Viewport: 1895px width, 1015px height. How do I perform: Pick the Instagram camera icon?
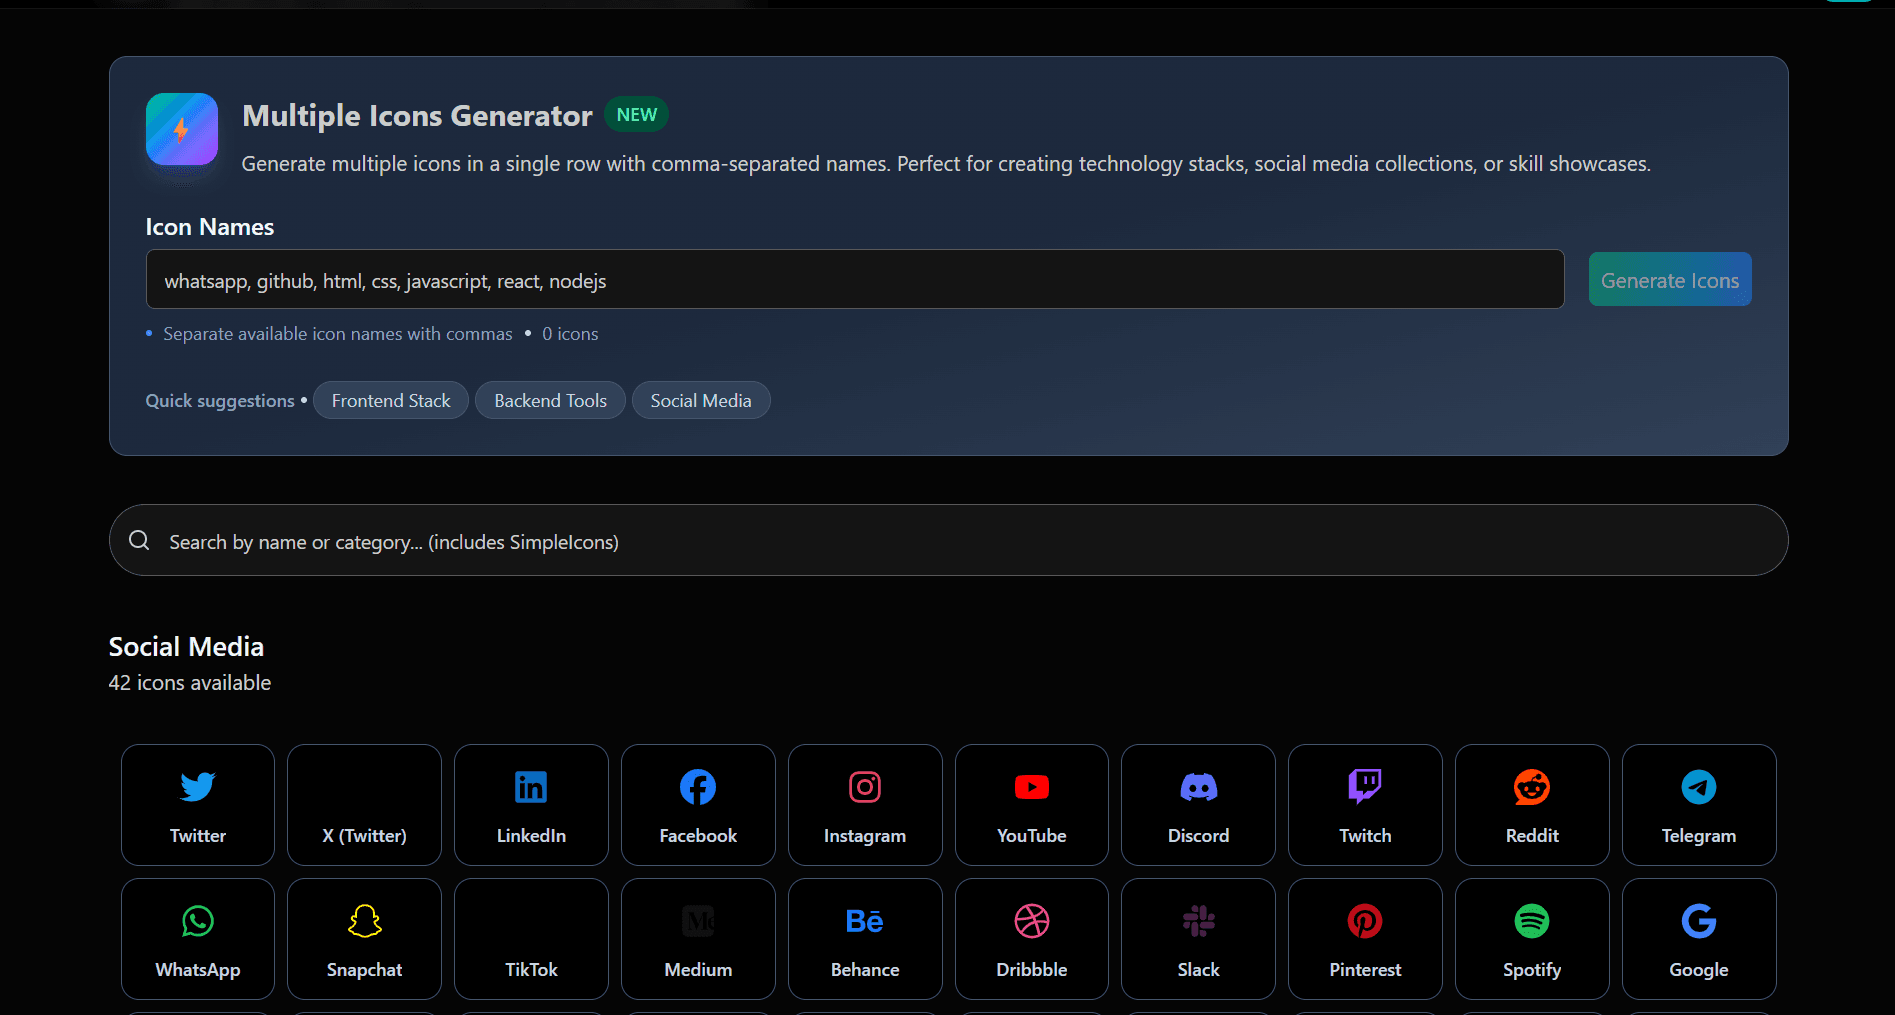865,787
